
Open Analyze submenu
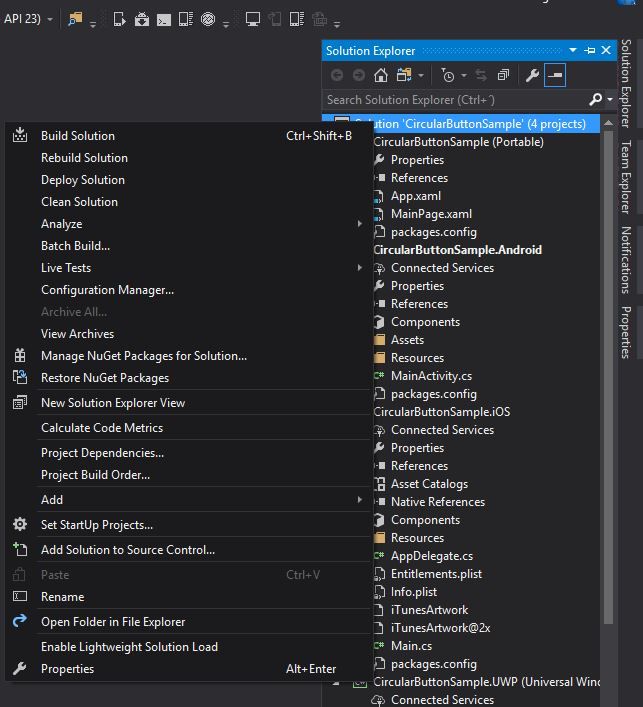click(x=188, y=224)
